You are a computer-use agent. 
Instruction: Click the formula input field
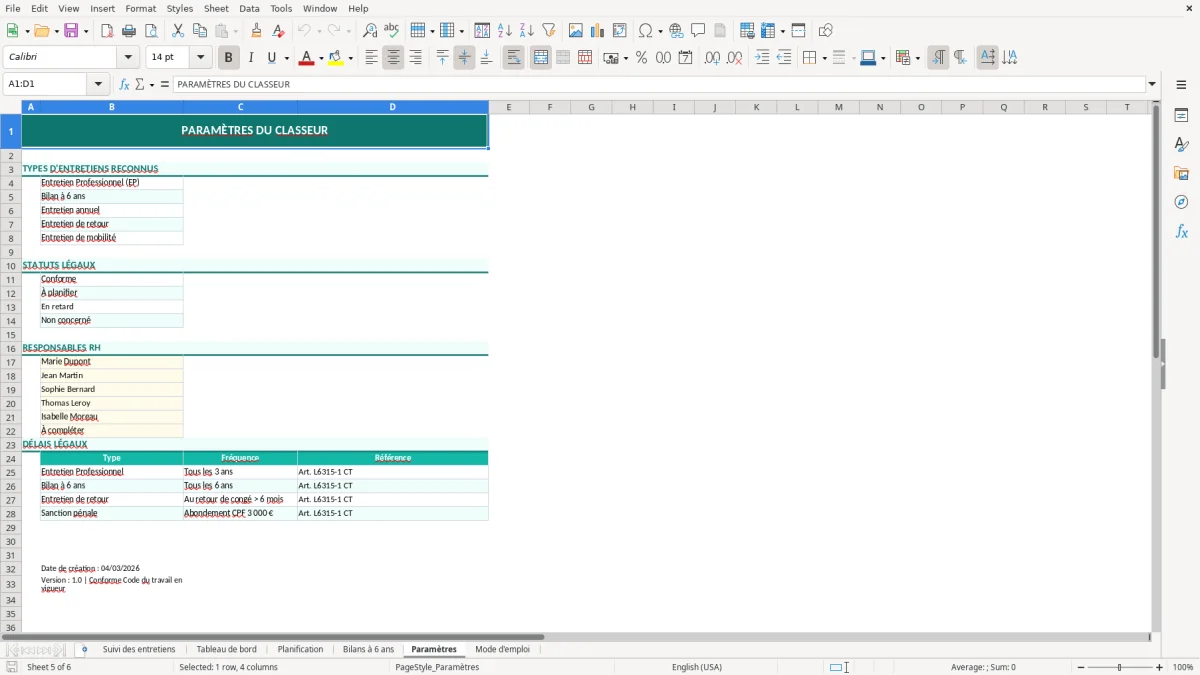[659, 84]
